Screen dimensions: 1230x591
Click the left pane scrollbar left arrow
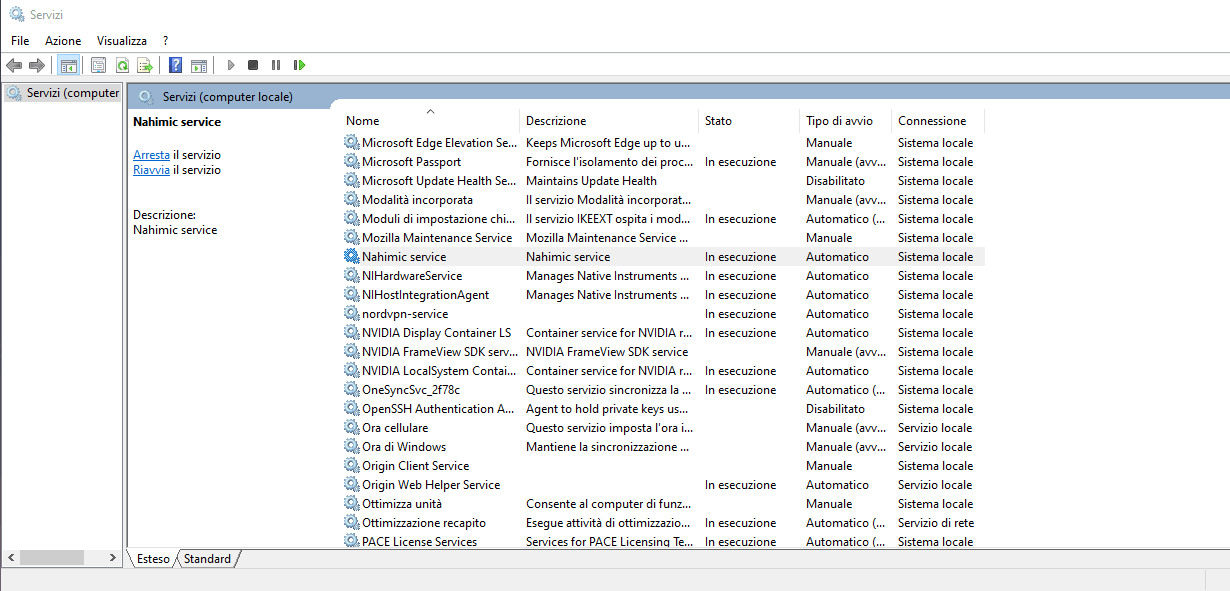click(x=11, y=557)
